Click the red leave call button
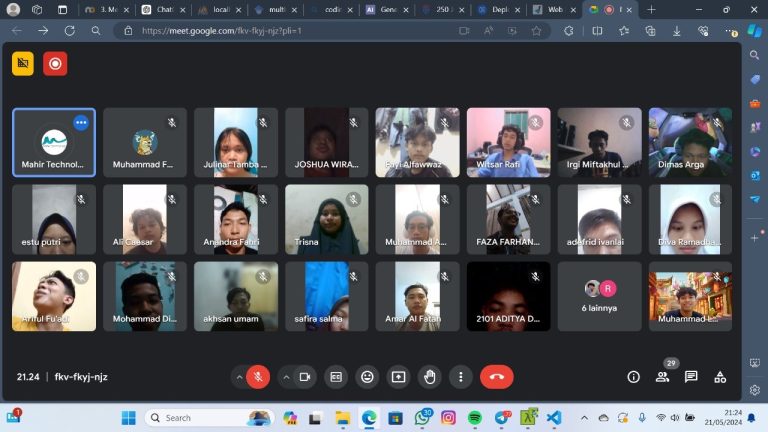Image resolution: width=768 pixels, height=432 pixels. tap(496, 377)
